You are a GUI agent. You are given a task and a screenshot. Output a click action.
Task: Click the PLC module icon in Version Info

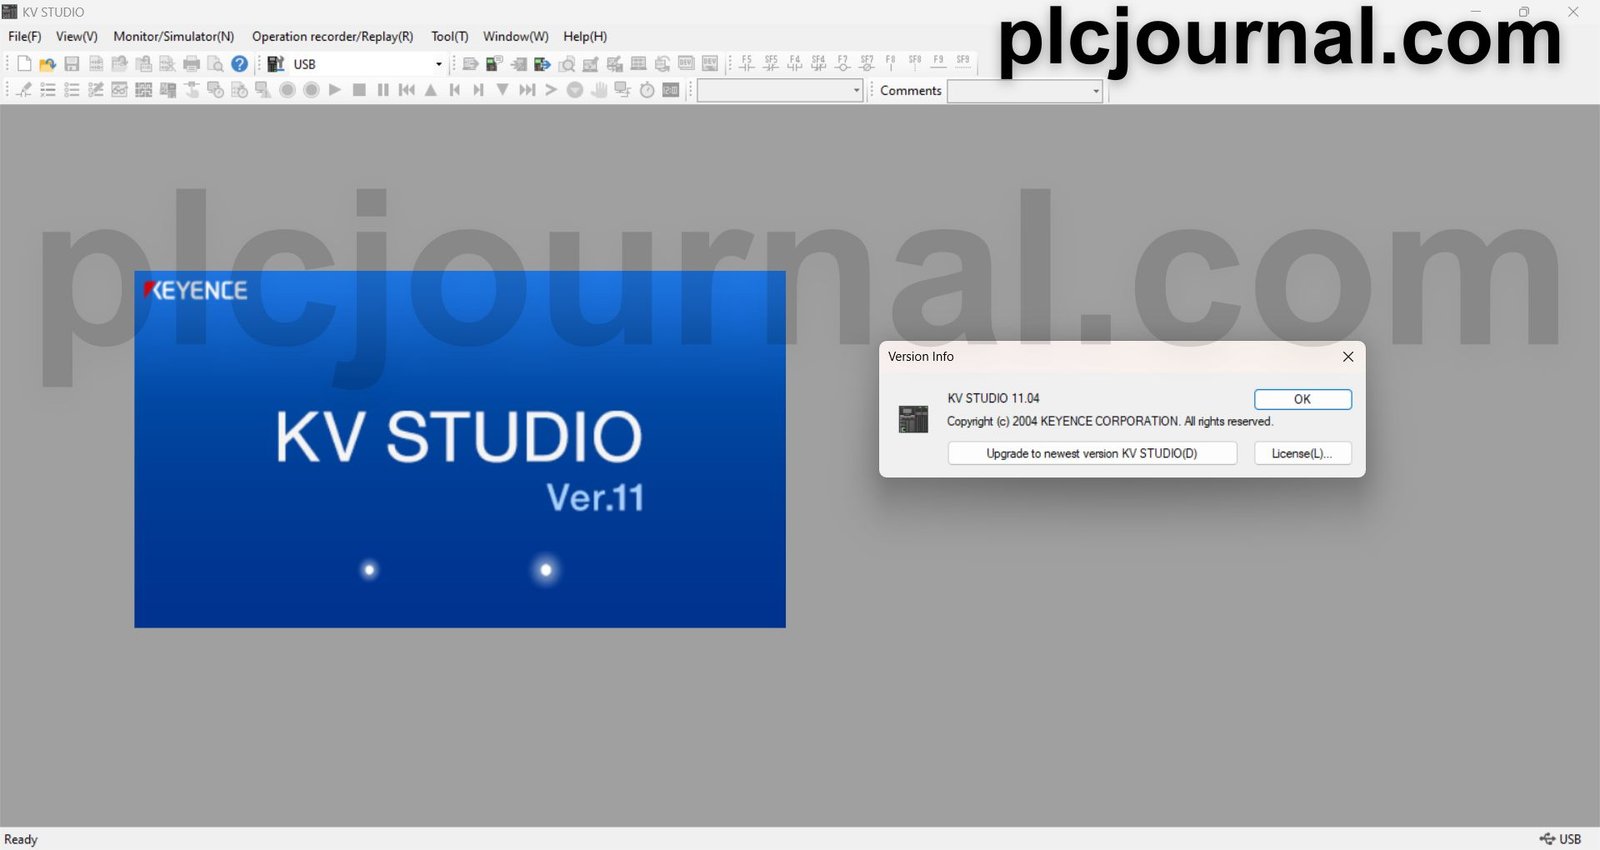tap(913, 419)
